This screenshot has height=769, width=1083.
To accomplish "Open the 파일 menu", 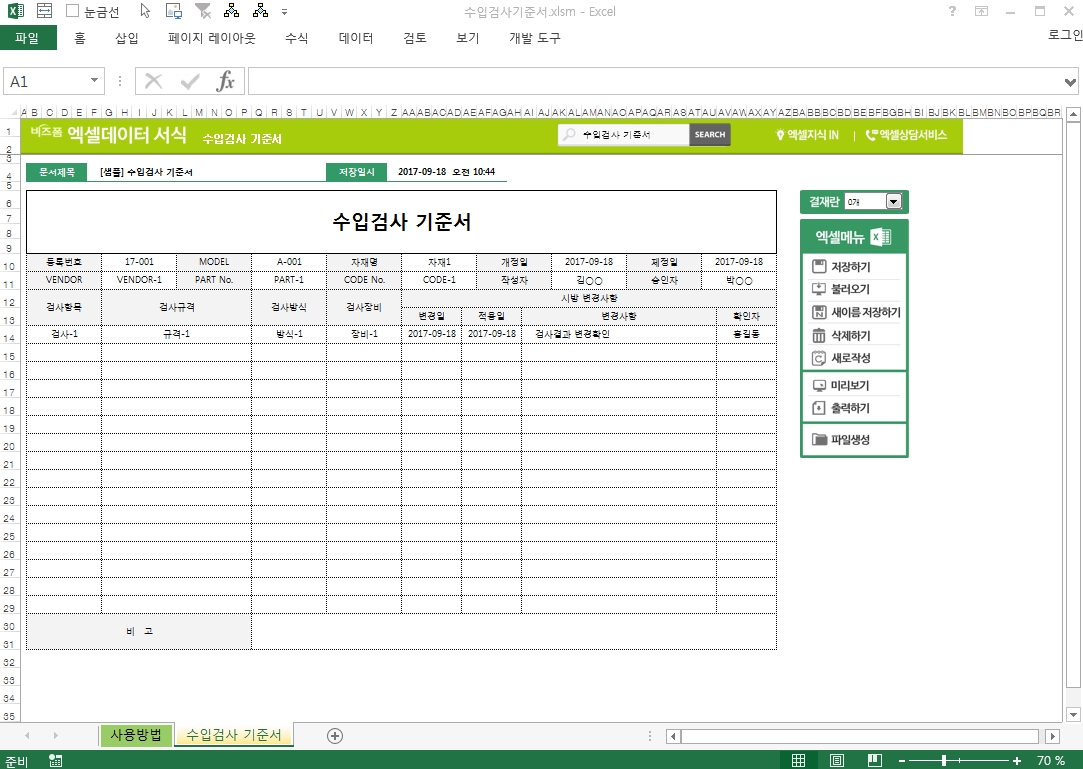I will [28, 39].
